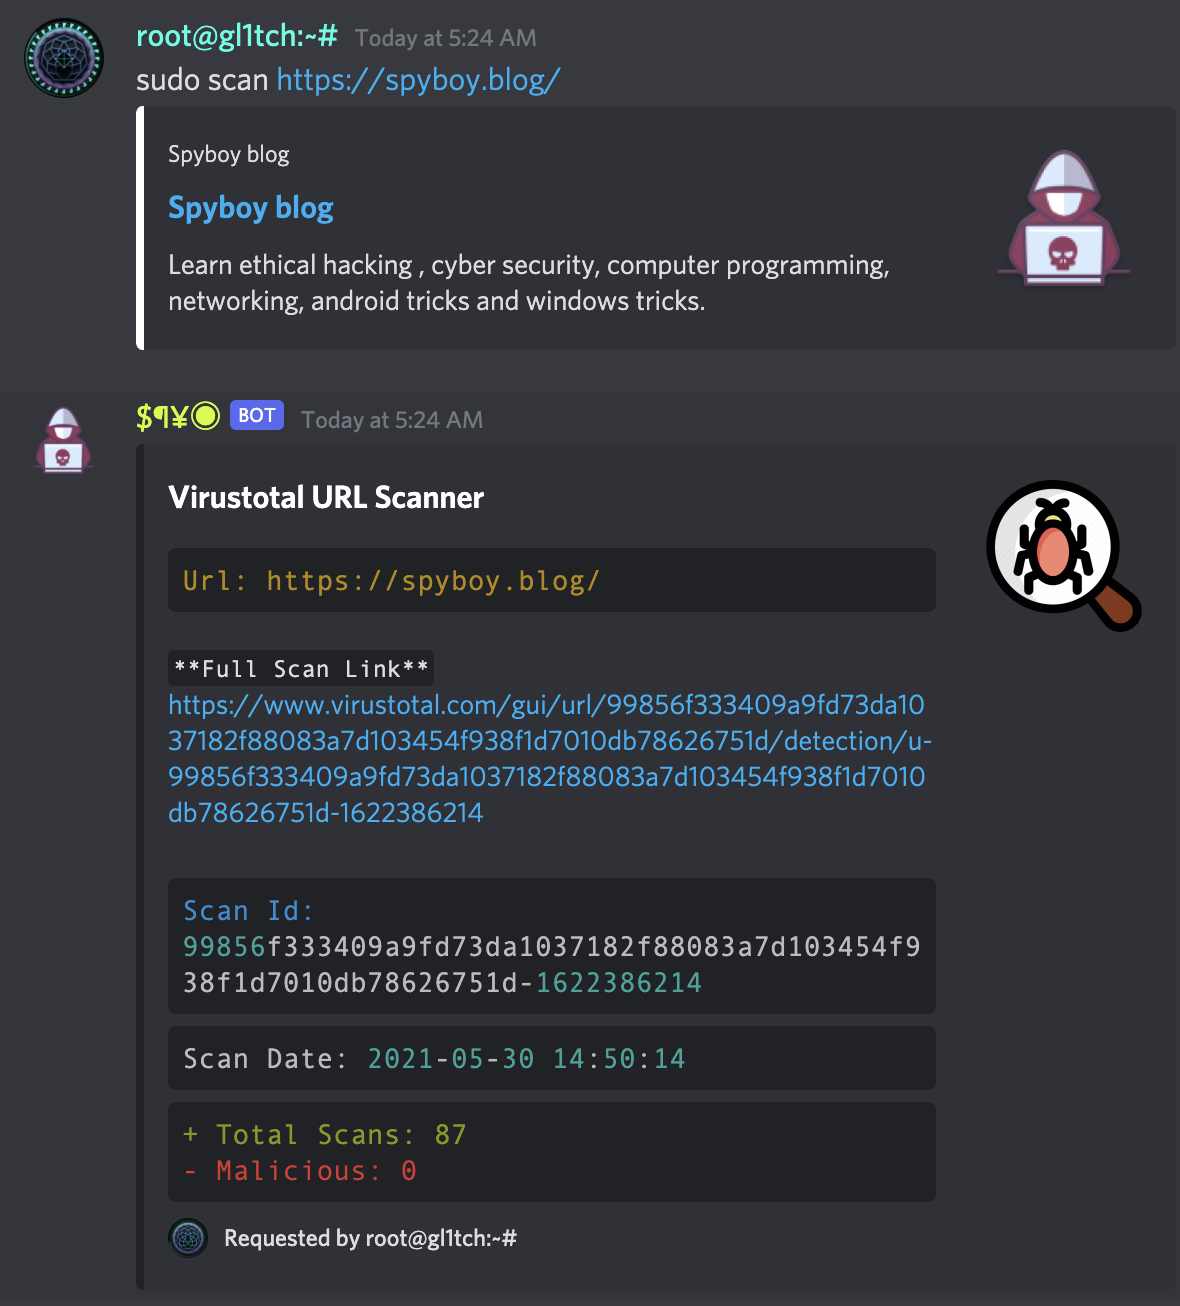Click the Url code block
The image size is (1180, 1306).
[551, 581]
